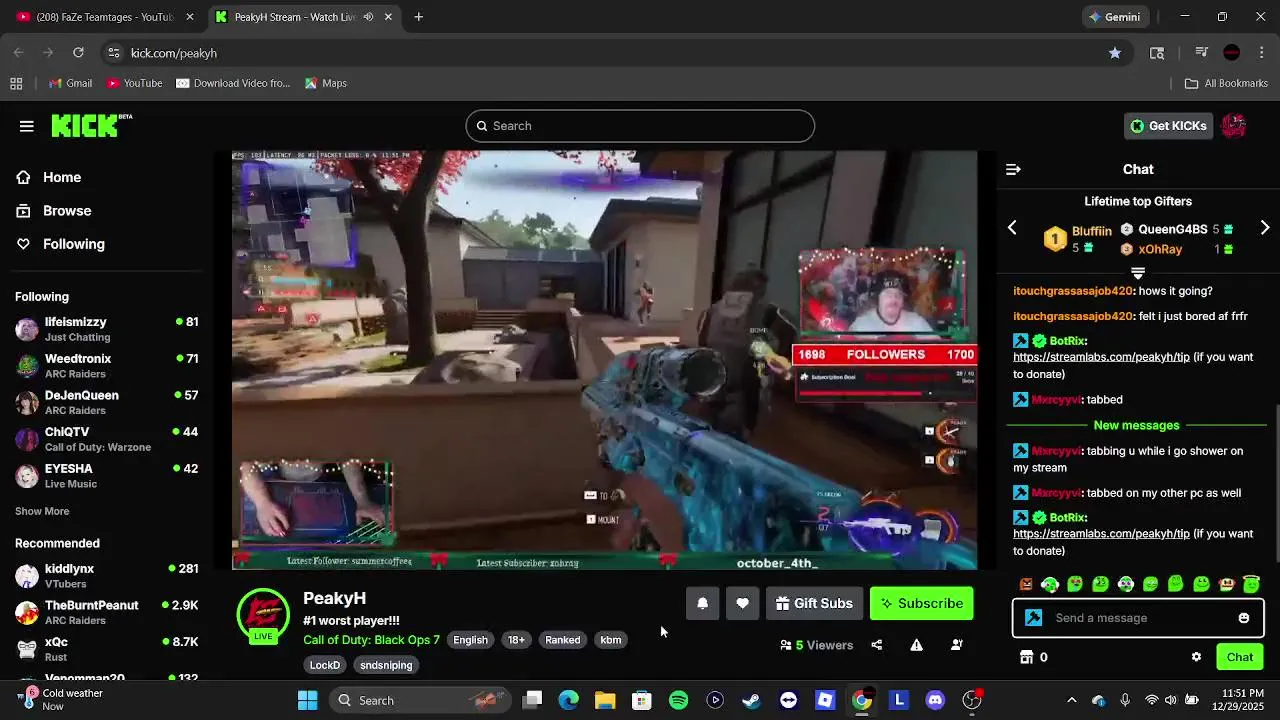Screen dimensions: 1280x720
Task: Open Gemini in Chrome
Action: (x=1114, y=17)
